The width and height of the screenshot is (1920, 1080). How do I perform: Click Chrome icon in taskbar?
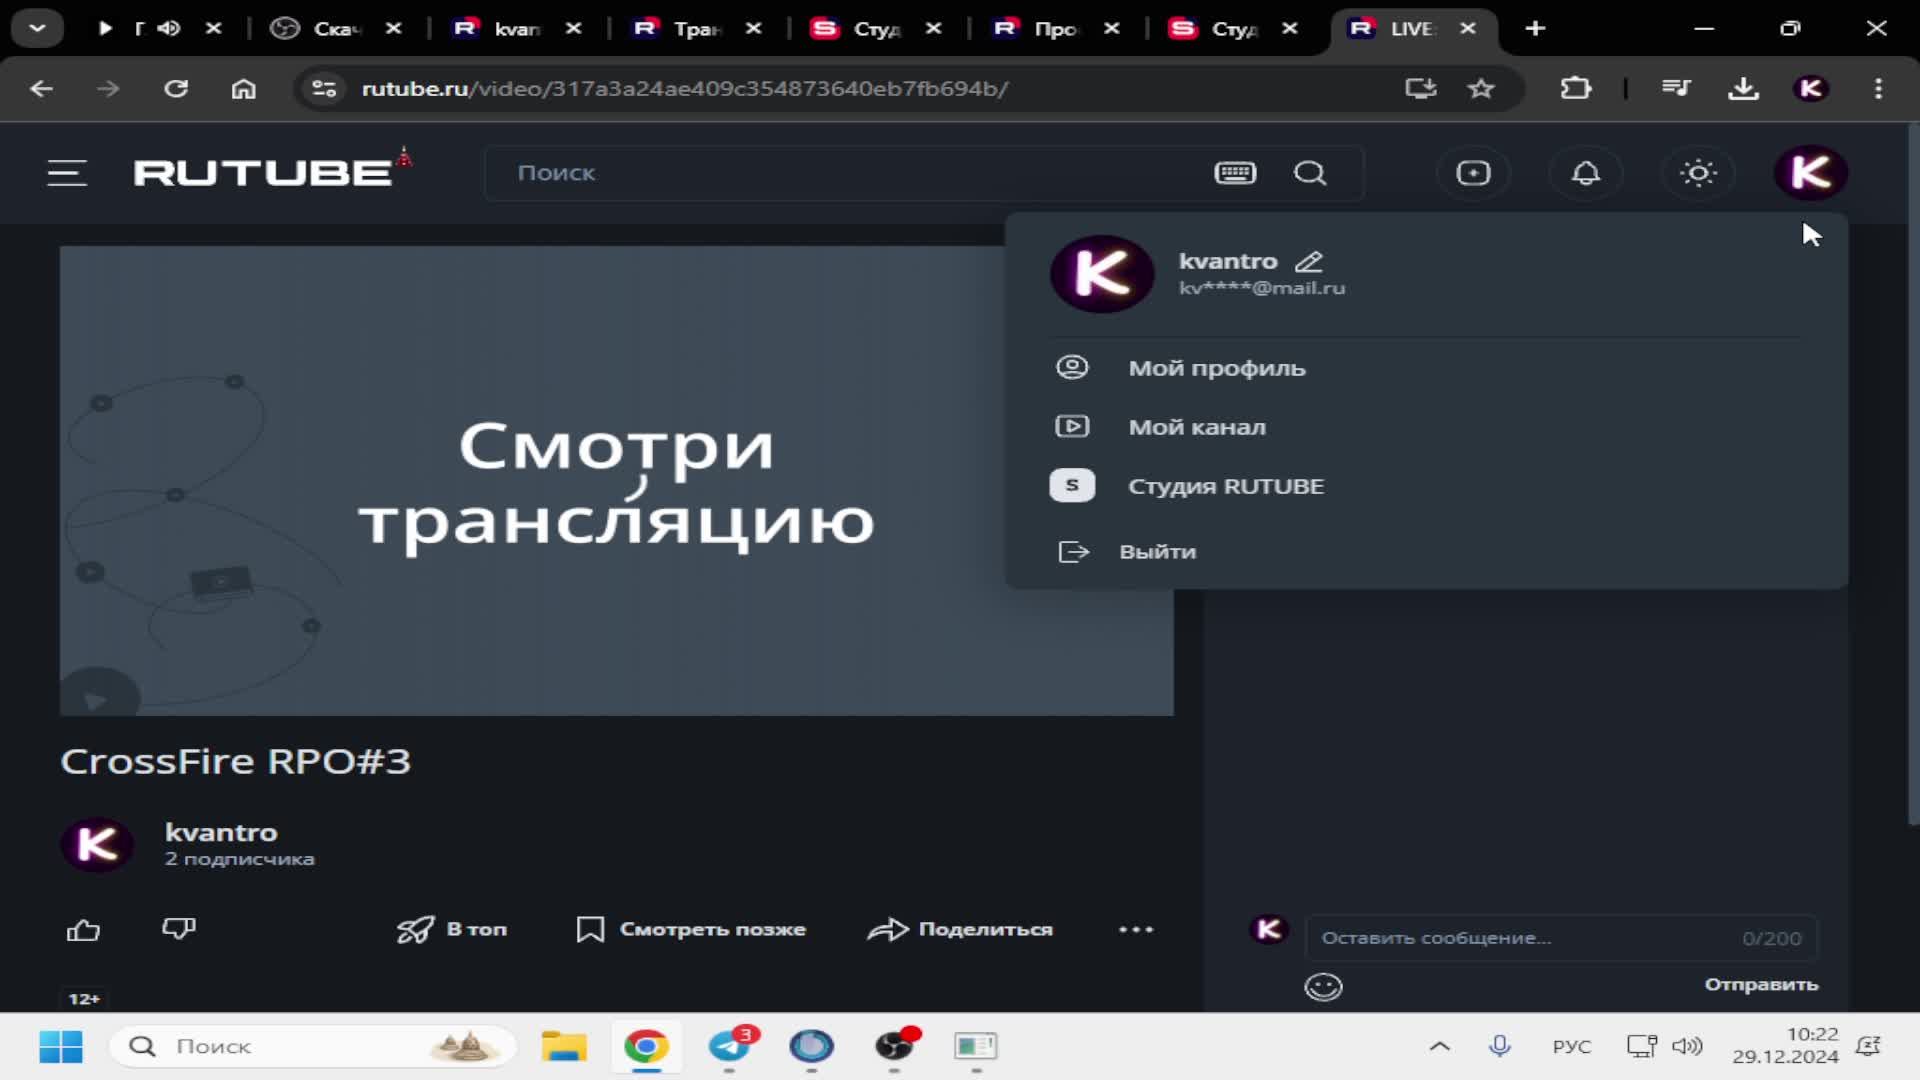point(646,1047)
